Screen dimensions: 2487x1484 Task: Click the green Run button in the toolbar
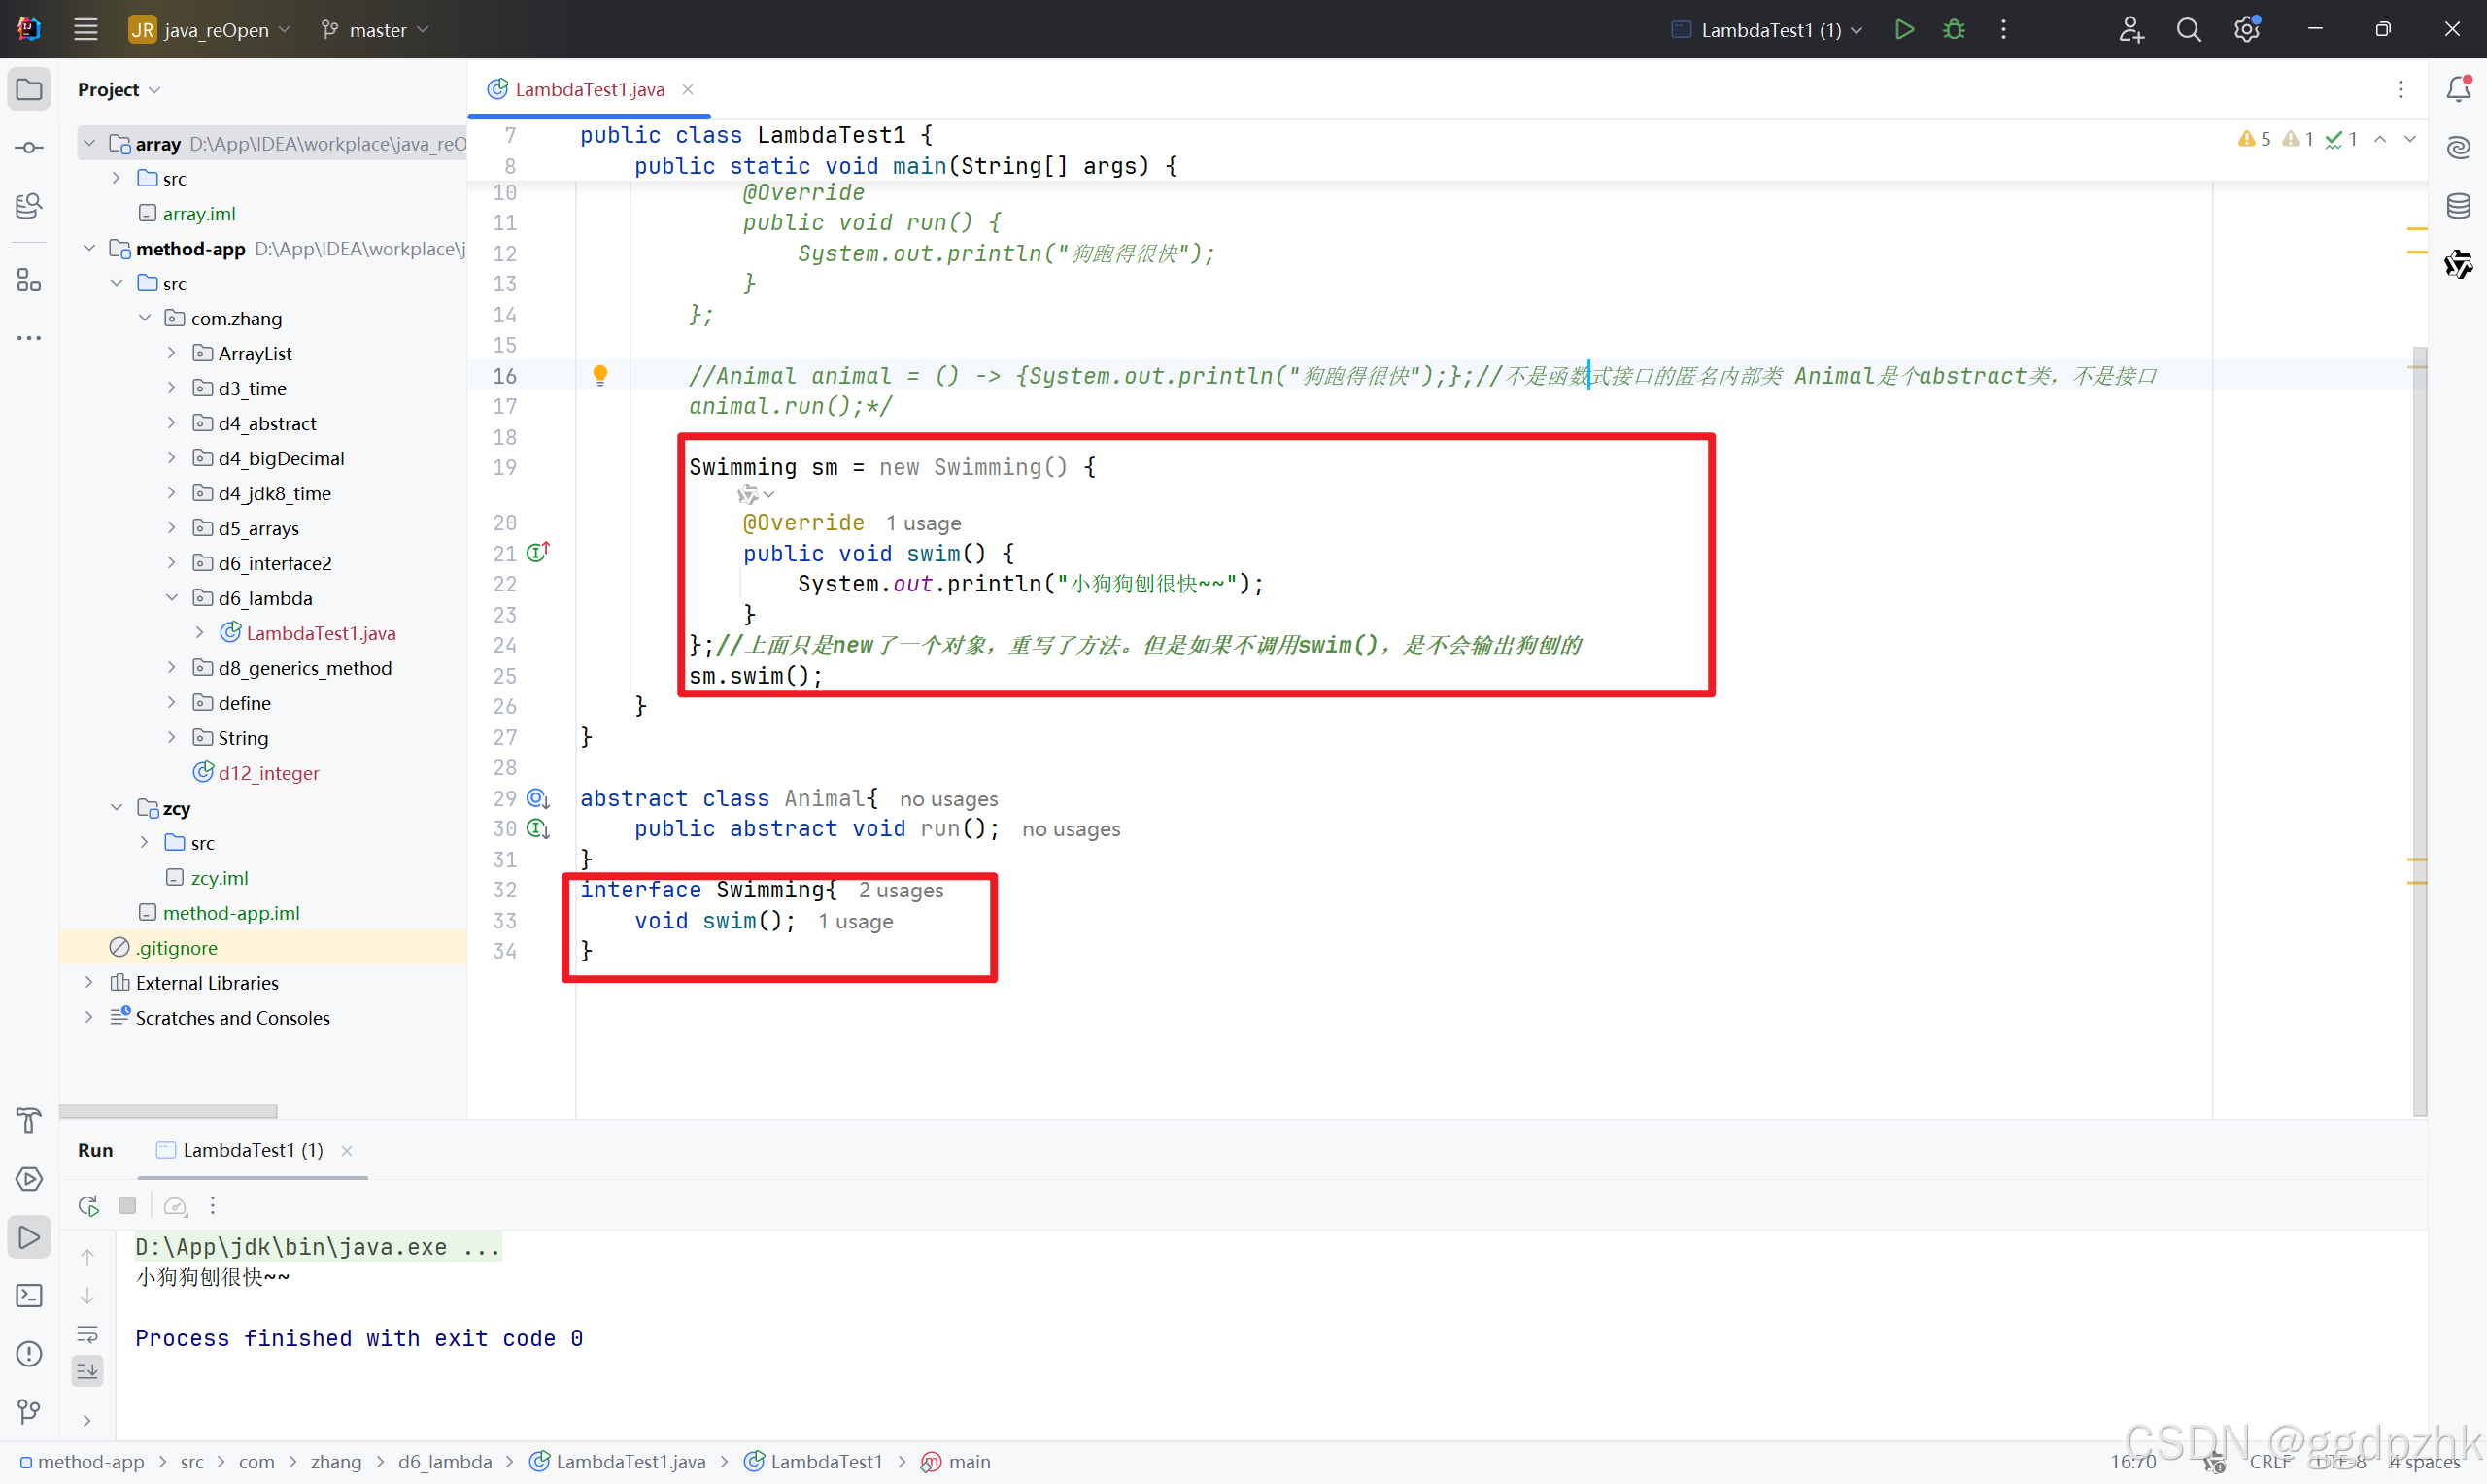coord(1904,29)
